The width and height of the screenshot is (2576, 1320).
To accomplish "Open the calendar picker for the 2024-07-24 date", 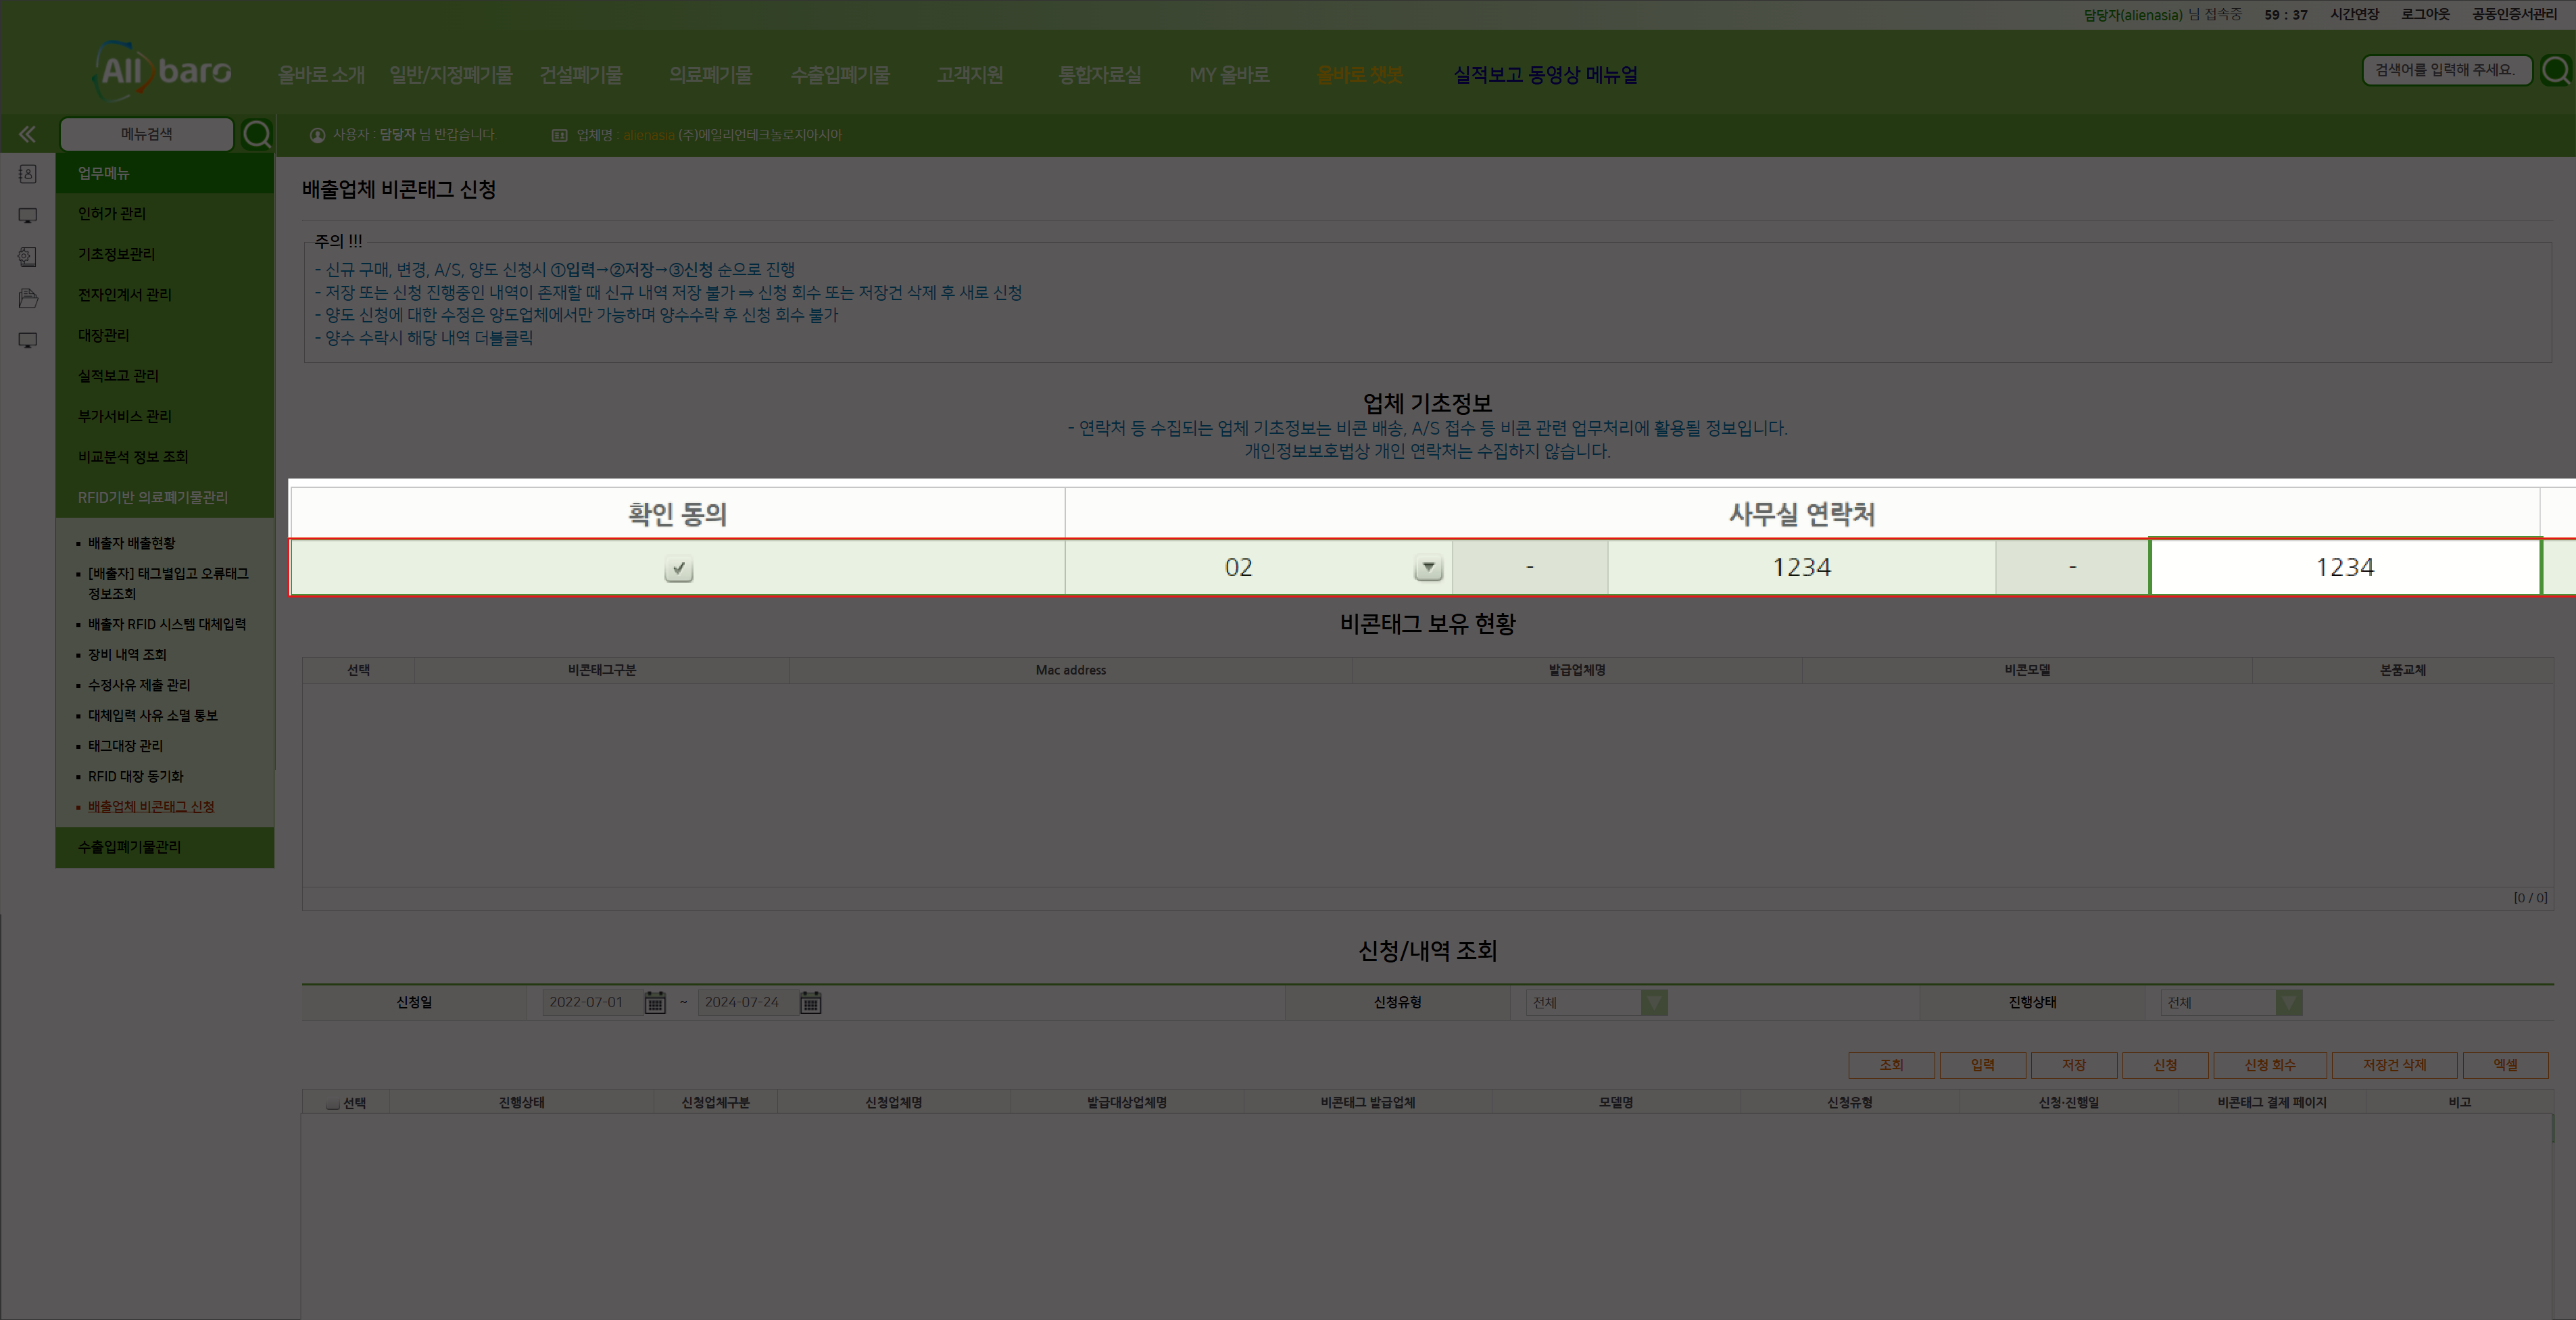I will pyautogui.click(x=810, y=1002).
